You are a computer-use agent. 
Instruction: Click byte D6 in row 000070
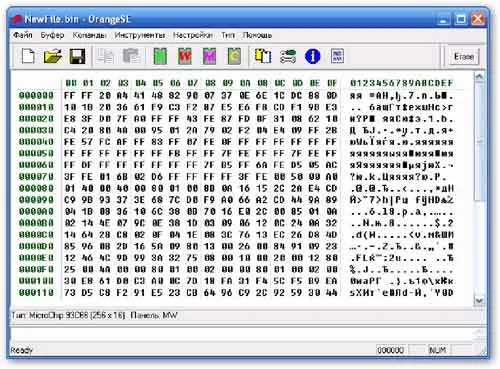coord(157,177)
